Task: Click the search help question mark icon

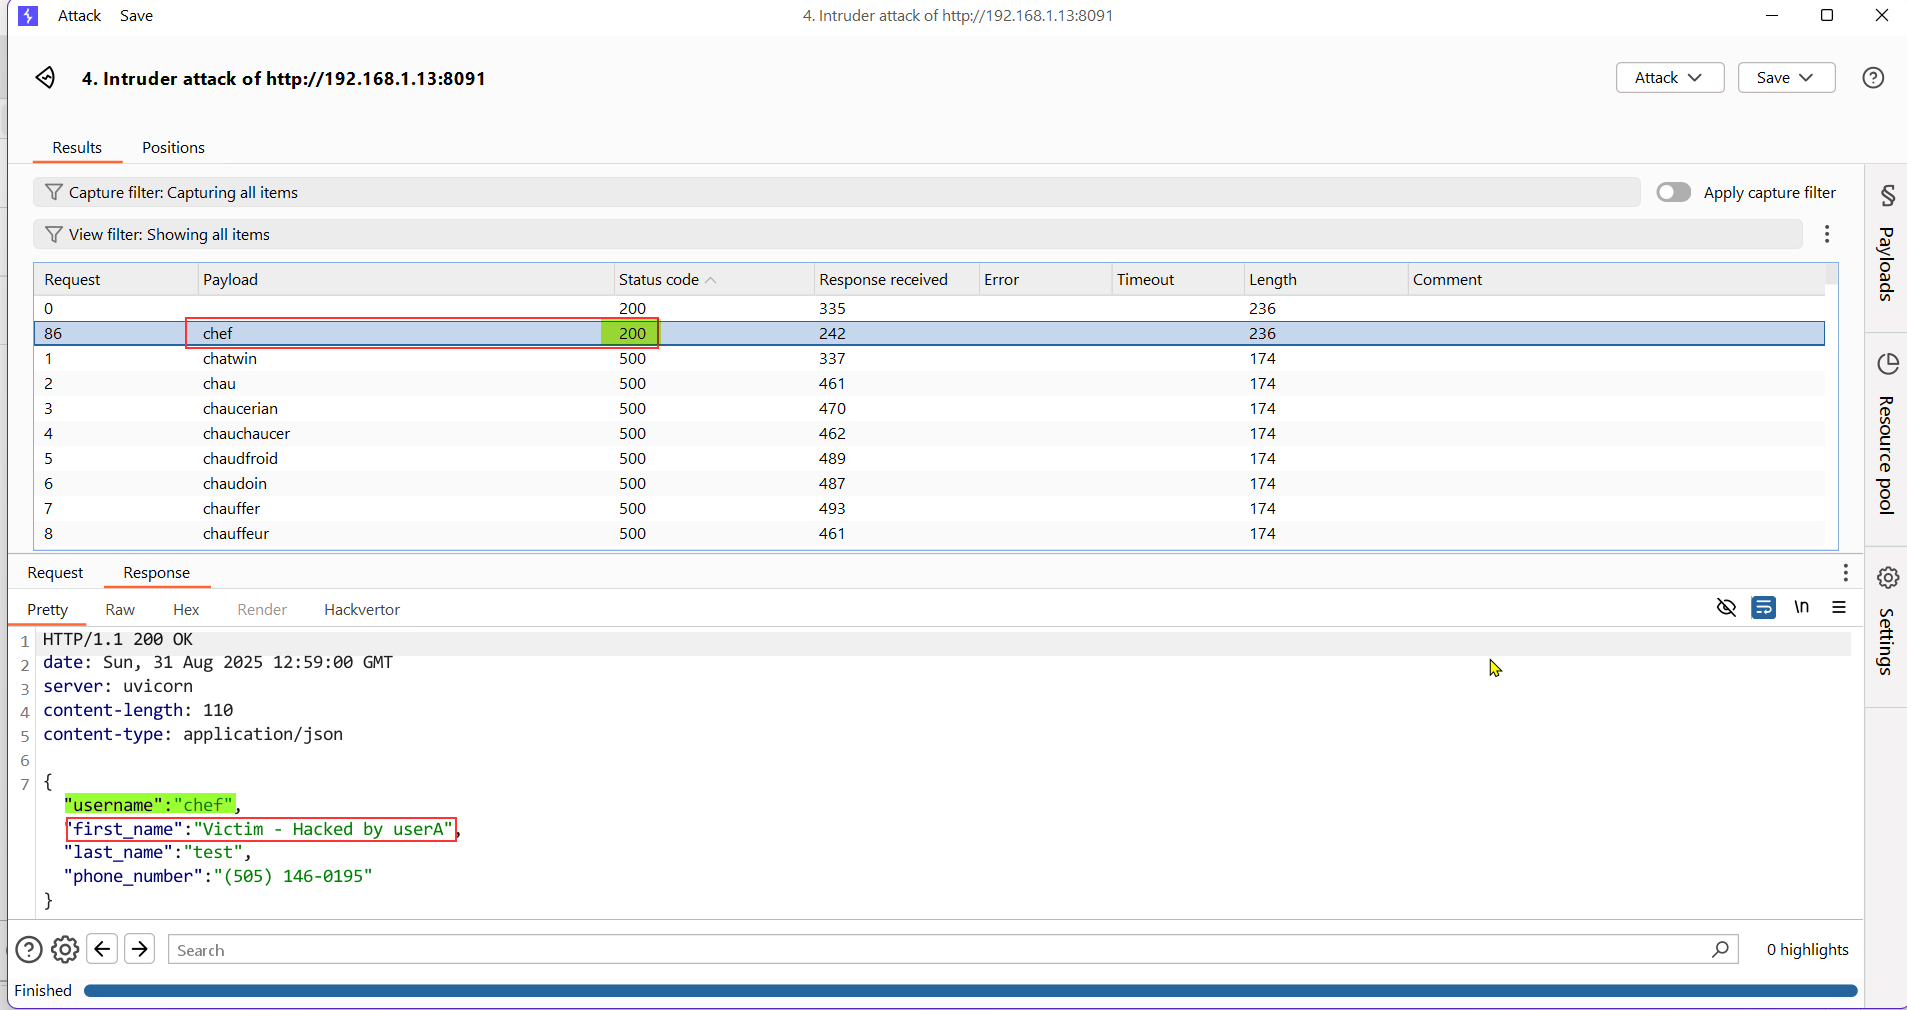Action: click(x=29, y=949)
